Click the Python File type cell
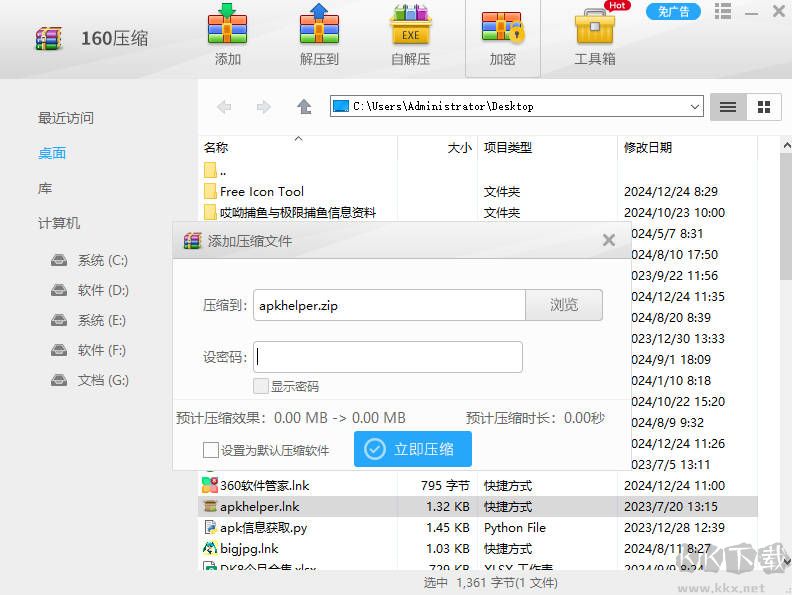The height and width of the screenshot is (595, 792). tap(515, 527)
